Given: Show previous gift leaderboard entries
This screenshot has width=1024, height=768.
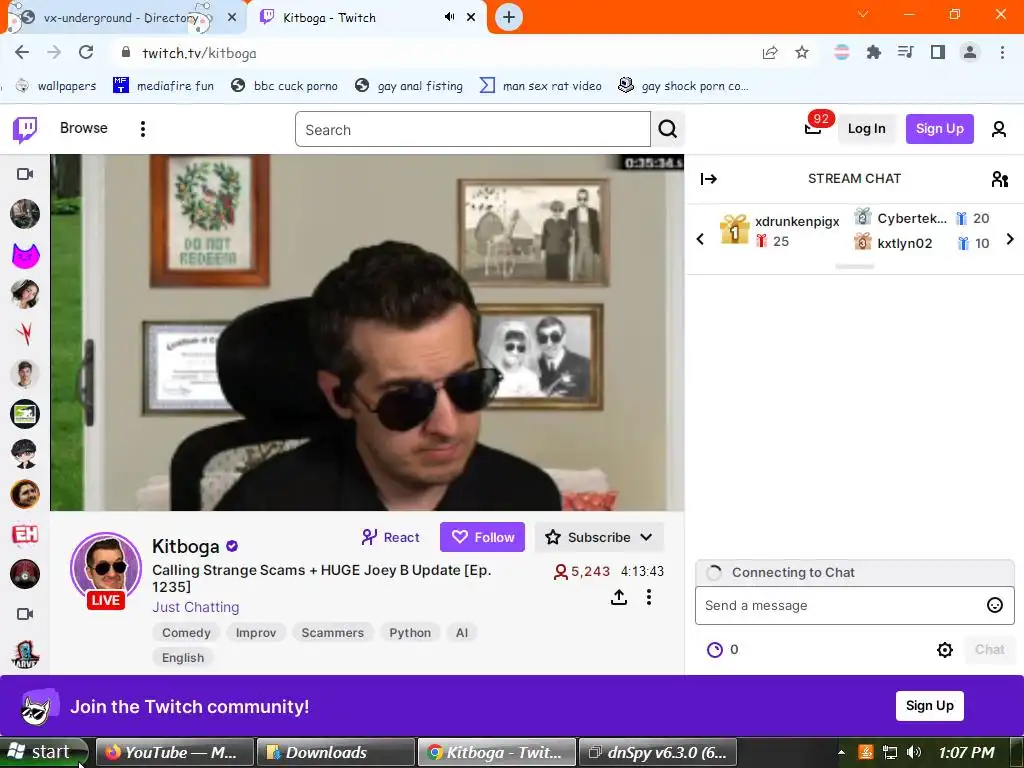Looking at the screenshot, I should coord(700,239).
